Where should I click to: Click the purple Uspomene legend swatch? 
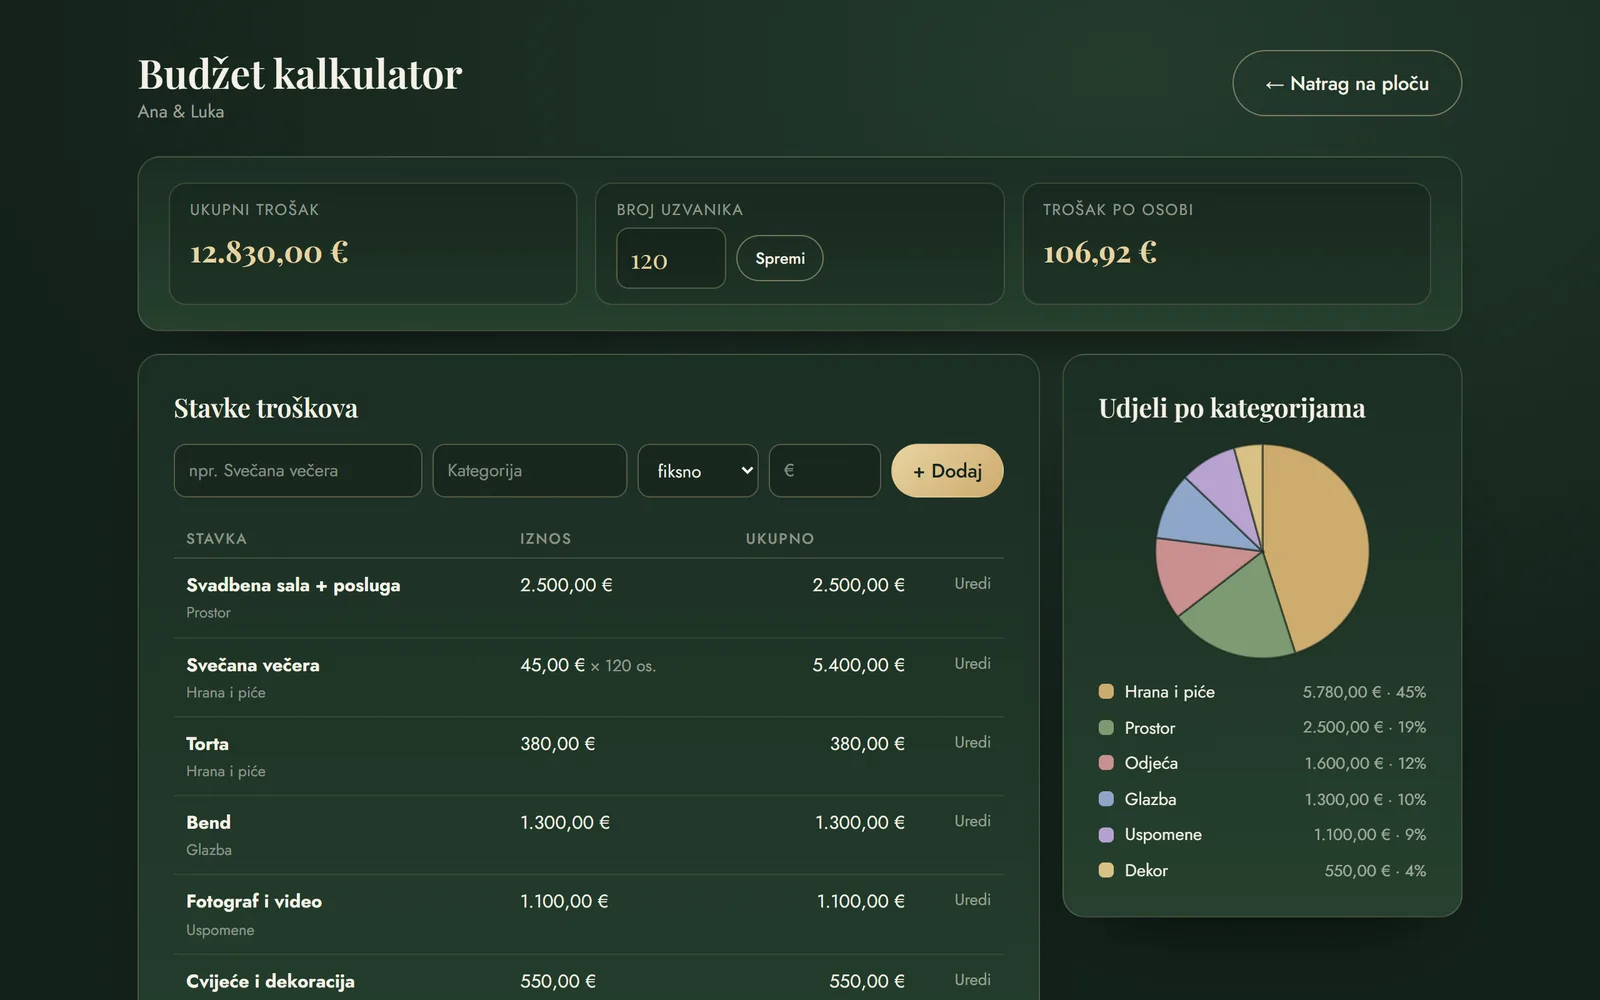tap(1106, 834)
